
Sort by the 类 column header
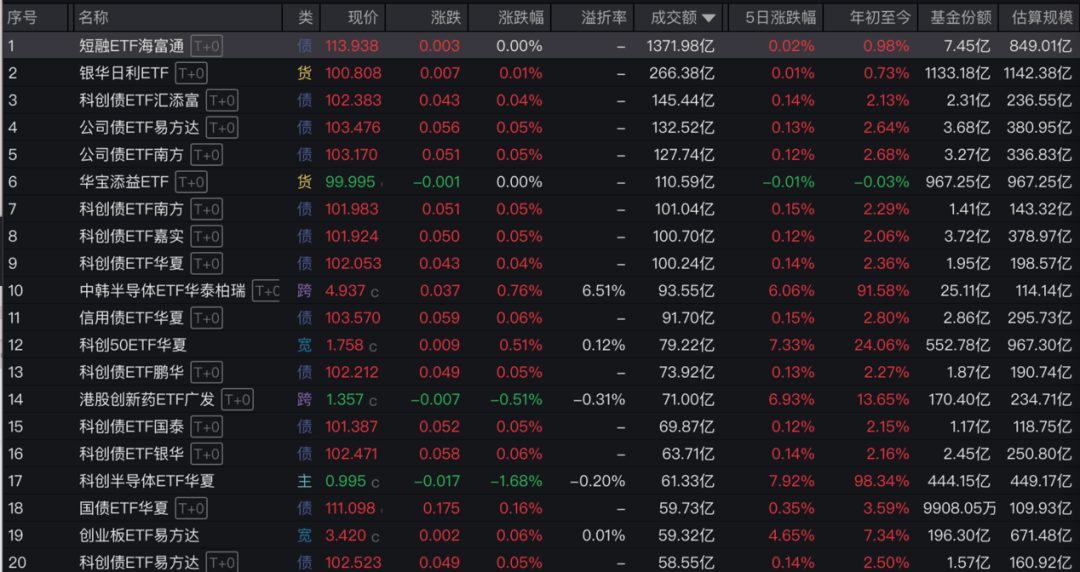[305, 18]
